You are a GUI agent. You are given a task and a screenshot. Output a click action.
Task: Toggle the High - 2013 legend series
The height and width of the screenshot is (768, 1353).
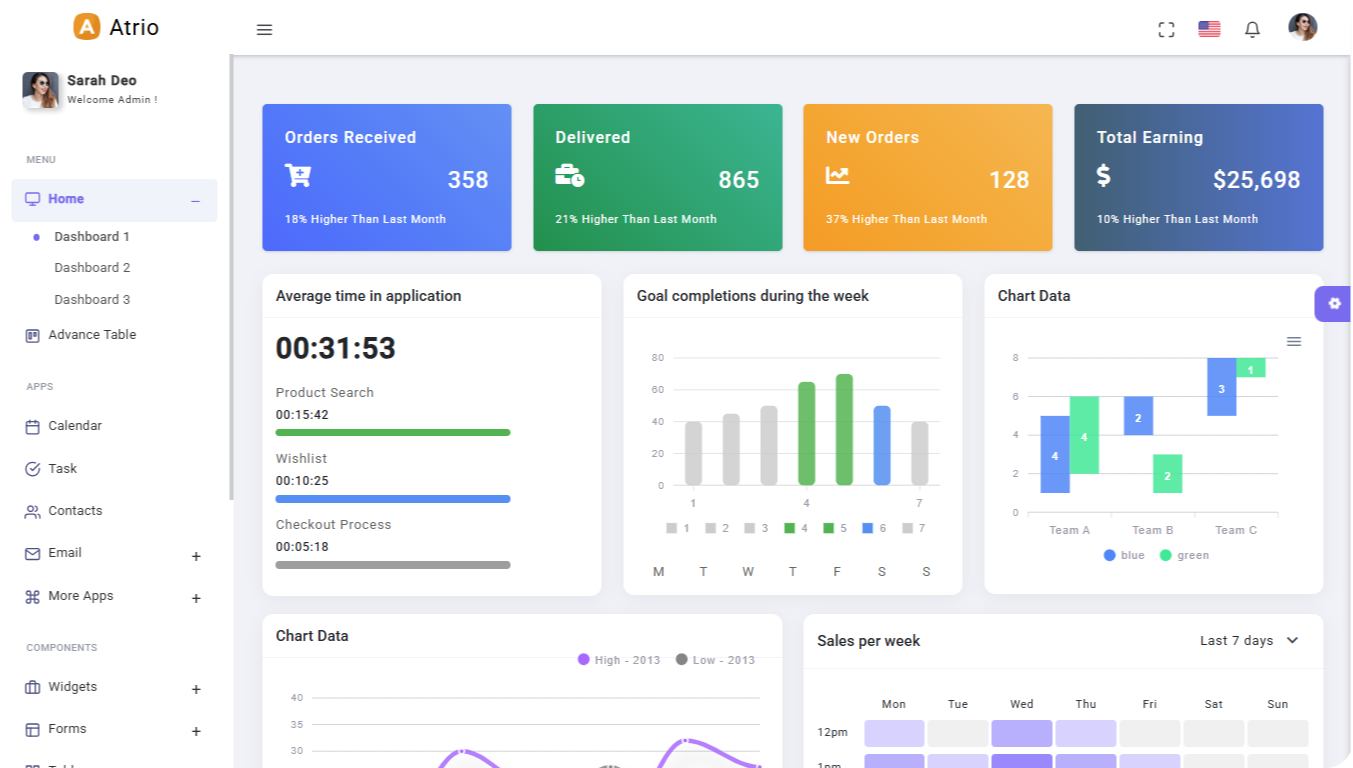tap(619, 660)
